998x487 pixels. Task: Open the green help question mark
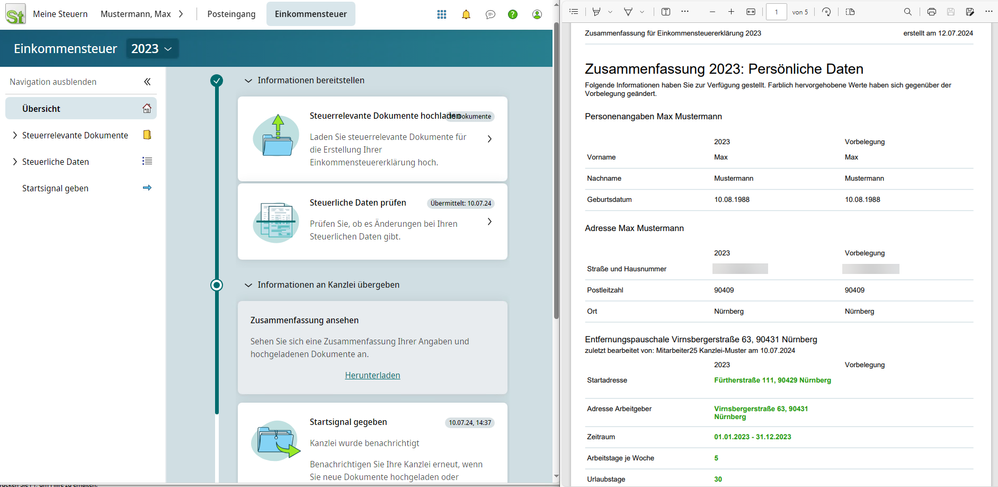[513, 15]
